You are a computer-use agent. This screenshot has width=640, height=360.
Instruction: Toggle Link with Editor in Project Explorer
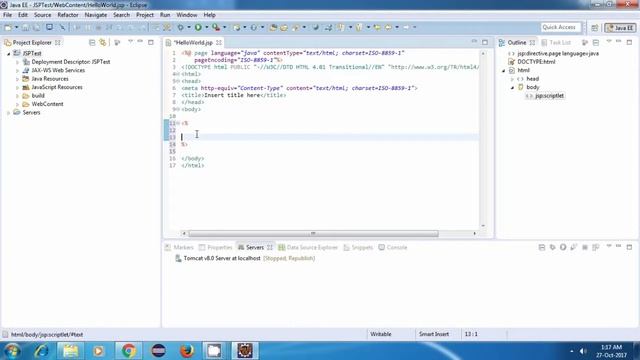tap(103, 42)
